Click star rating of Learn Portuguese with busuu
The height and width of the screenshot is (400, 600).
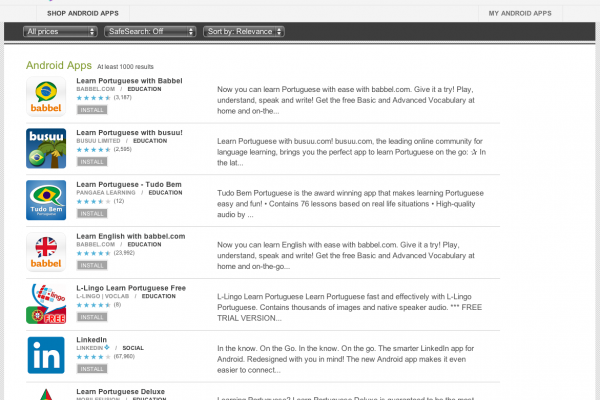point(94,150)
